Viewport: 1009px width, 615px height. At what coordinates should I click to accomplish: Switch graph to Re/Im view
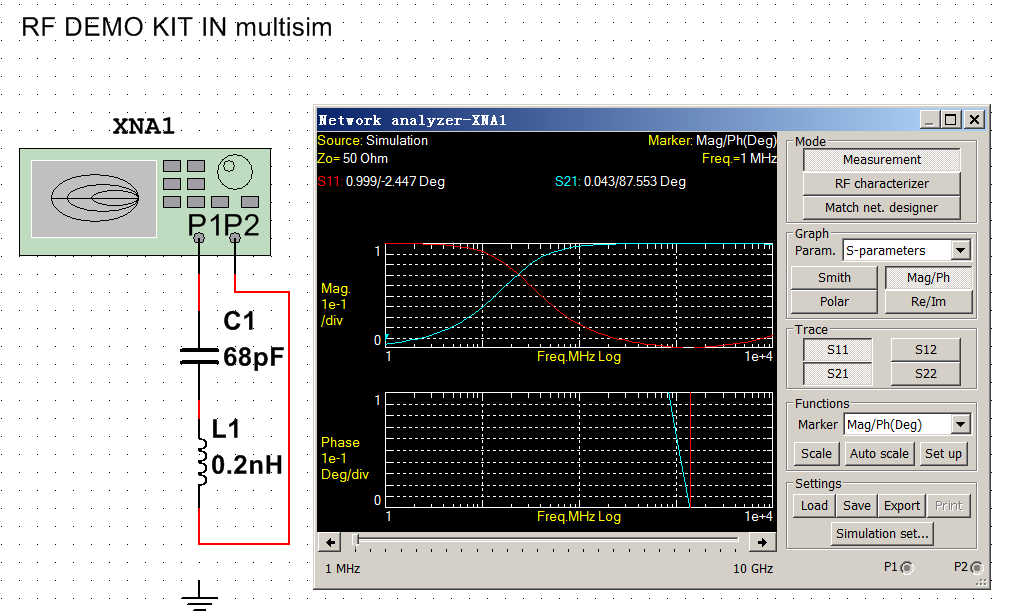(x=928, y=302)
